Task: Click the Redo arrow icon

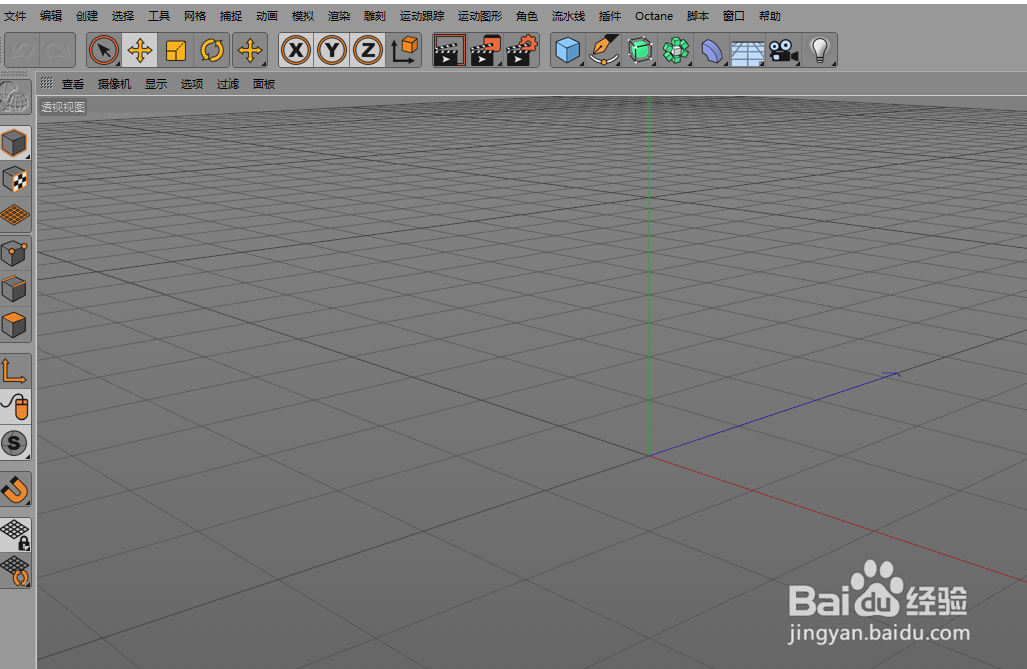Action: 58,50
